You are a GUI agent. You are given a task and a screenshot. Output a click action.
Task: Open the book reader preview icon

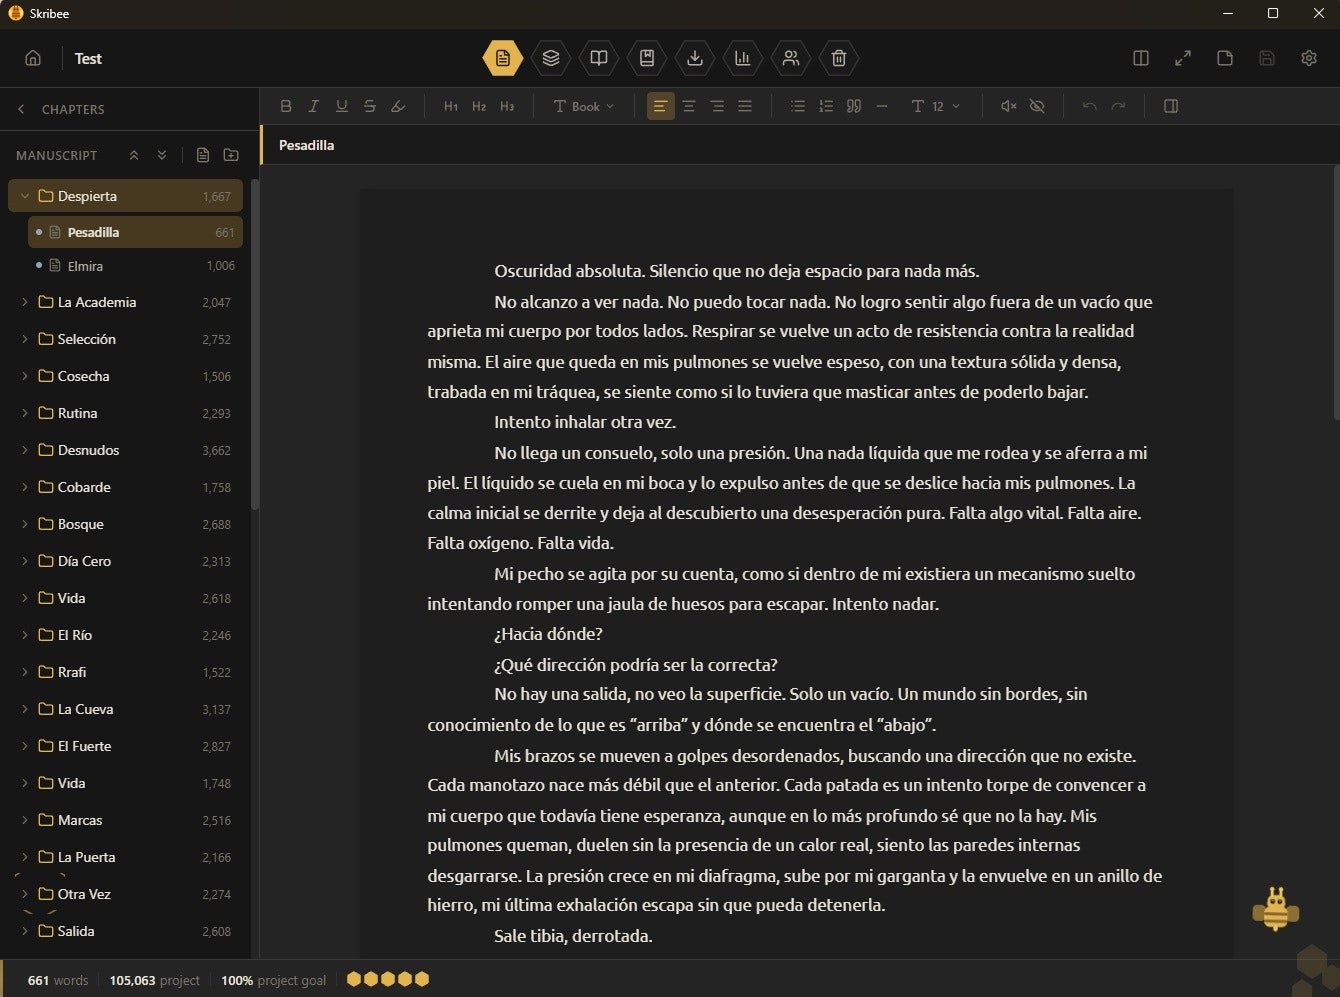tap(599, 58)
